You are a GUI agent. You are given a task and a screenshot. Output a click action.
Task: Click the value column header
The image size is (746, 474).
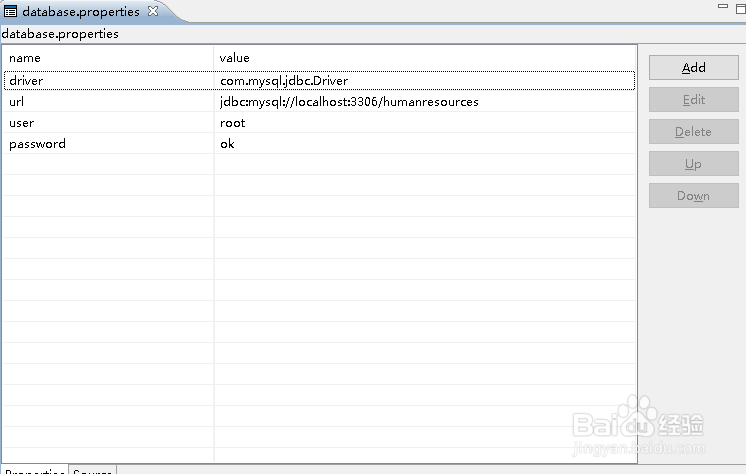[425, 58]
